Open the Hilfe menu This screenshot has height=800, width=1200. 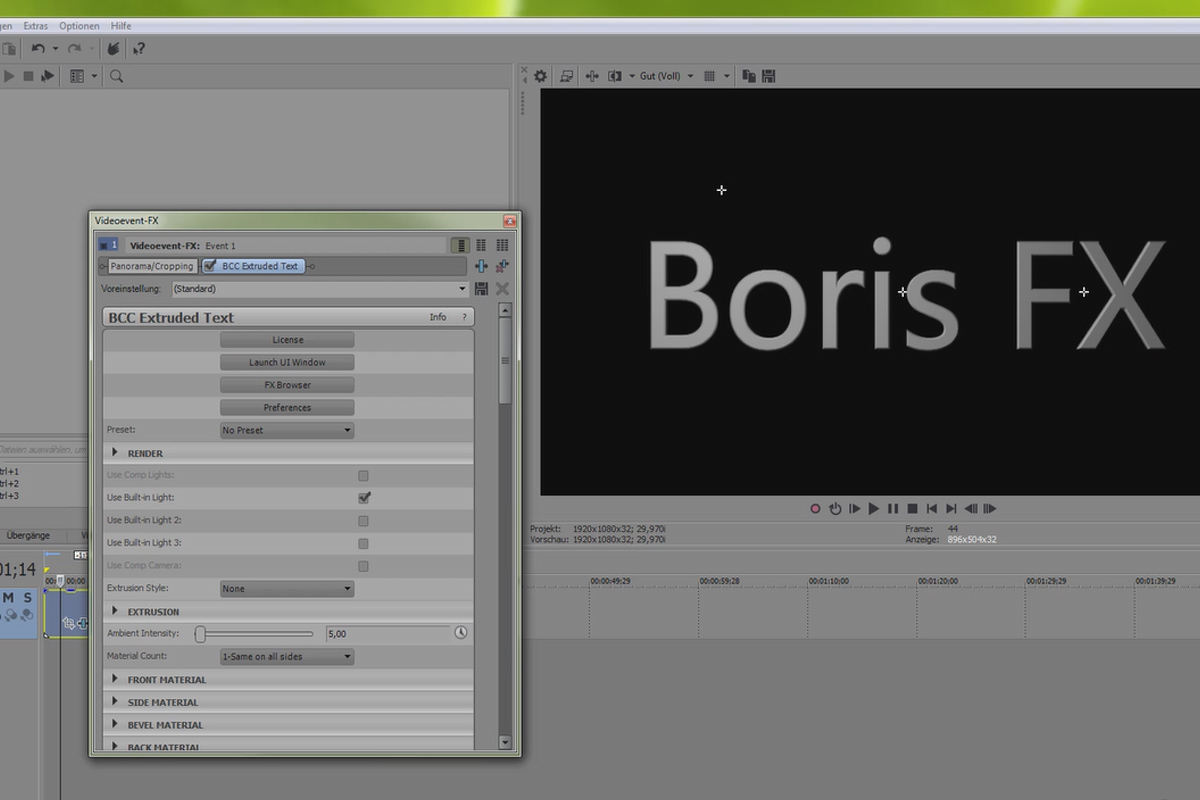[121, 26]
